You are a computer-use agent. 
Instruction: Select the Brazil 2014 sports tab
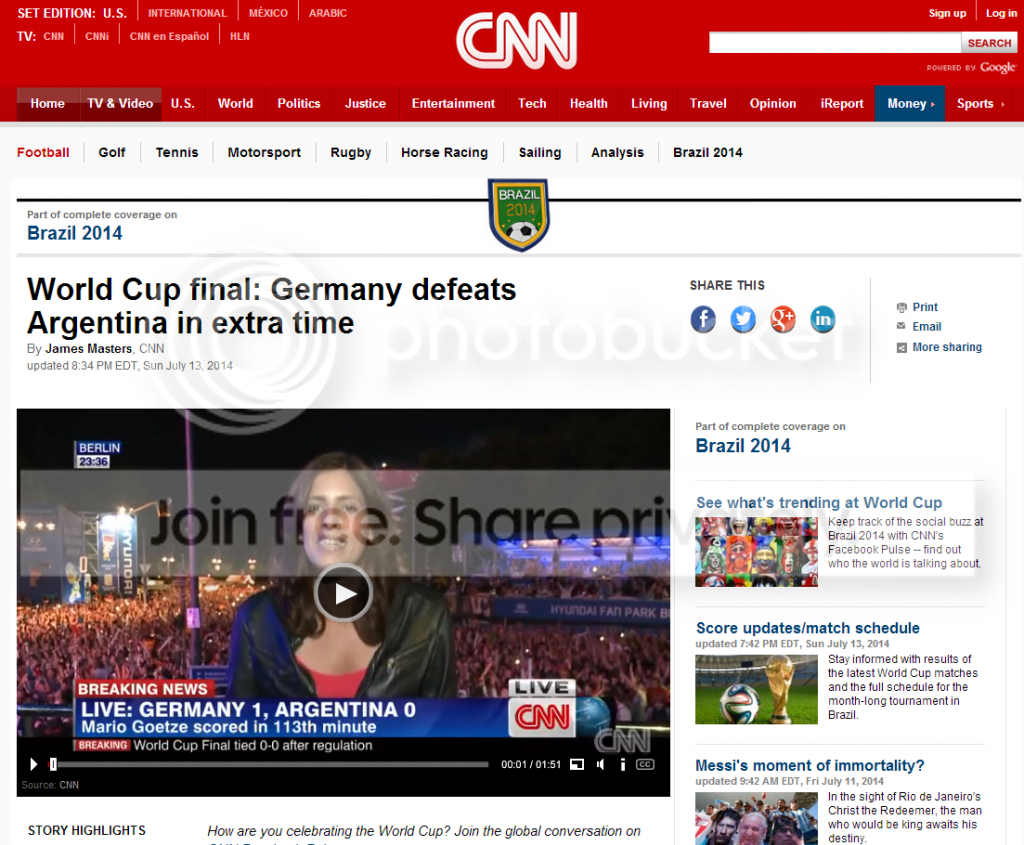point(708,152)
